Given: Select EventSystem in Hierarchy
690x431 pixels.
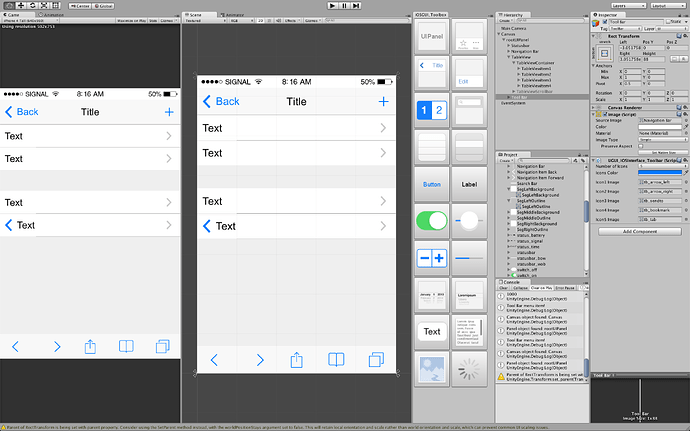Looking at the screenshot, I should [513, 103].
